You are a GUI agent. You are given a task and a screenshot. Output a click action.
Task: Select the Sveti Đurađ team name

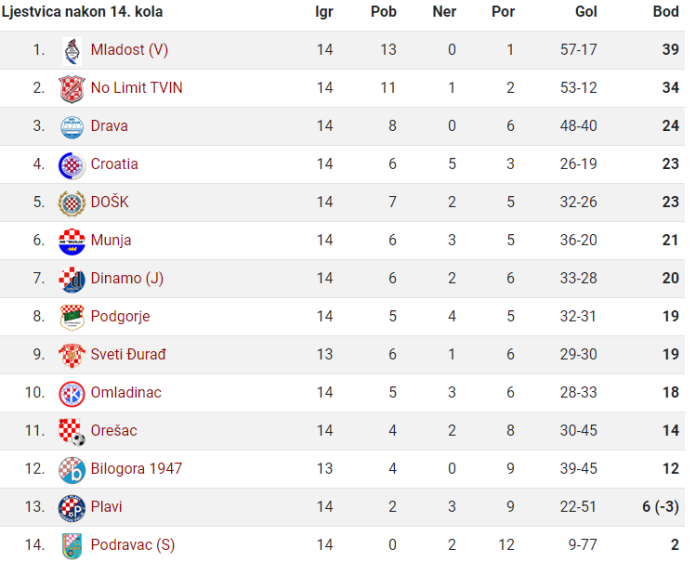pos(128,354)
